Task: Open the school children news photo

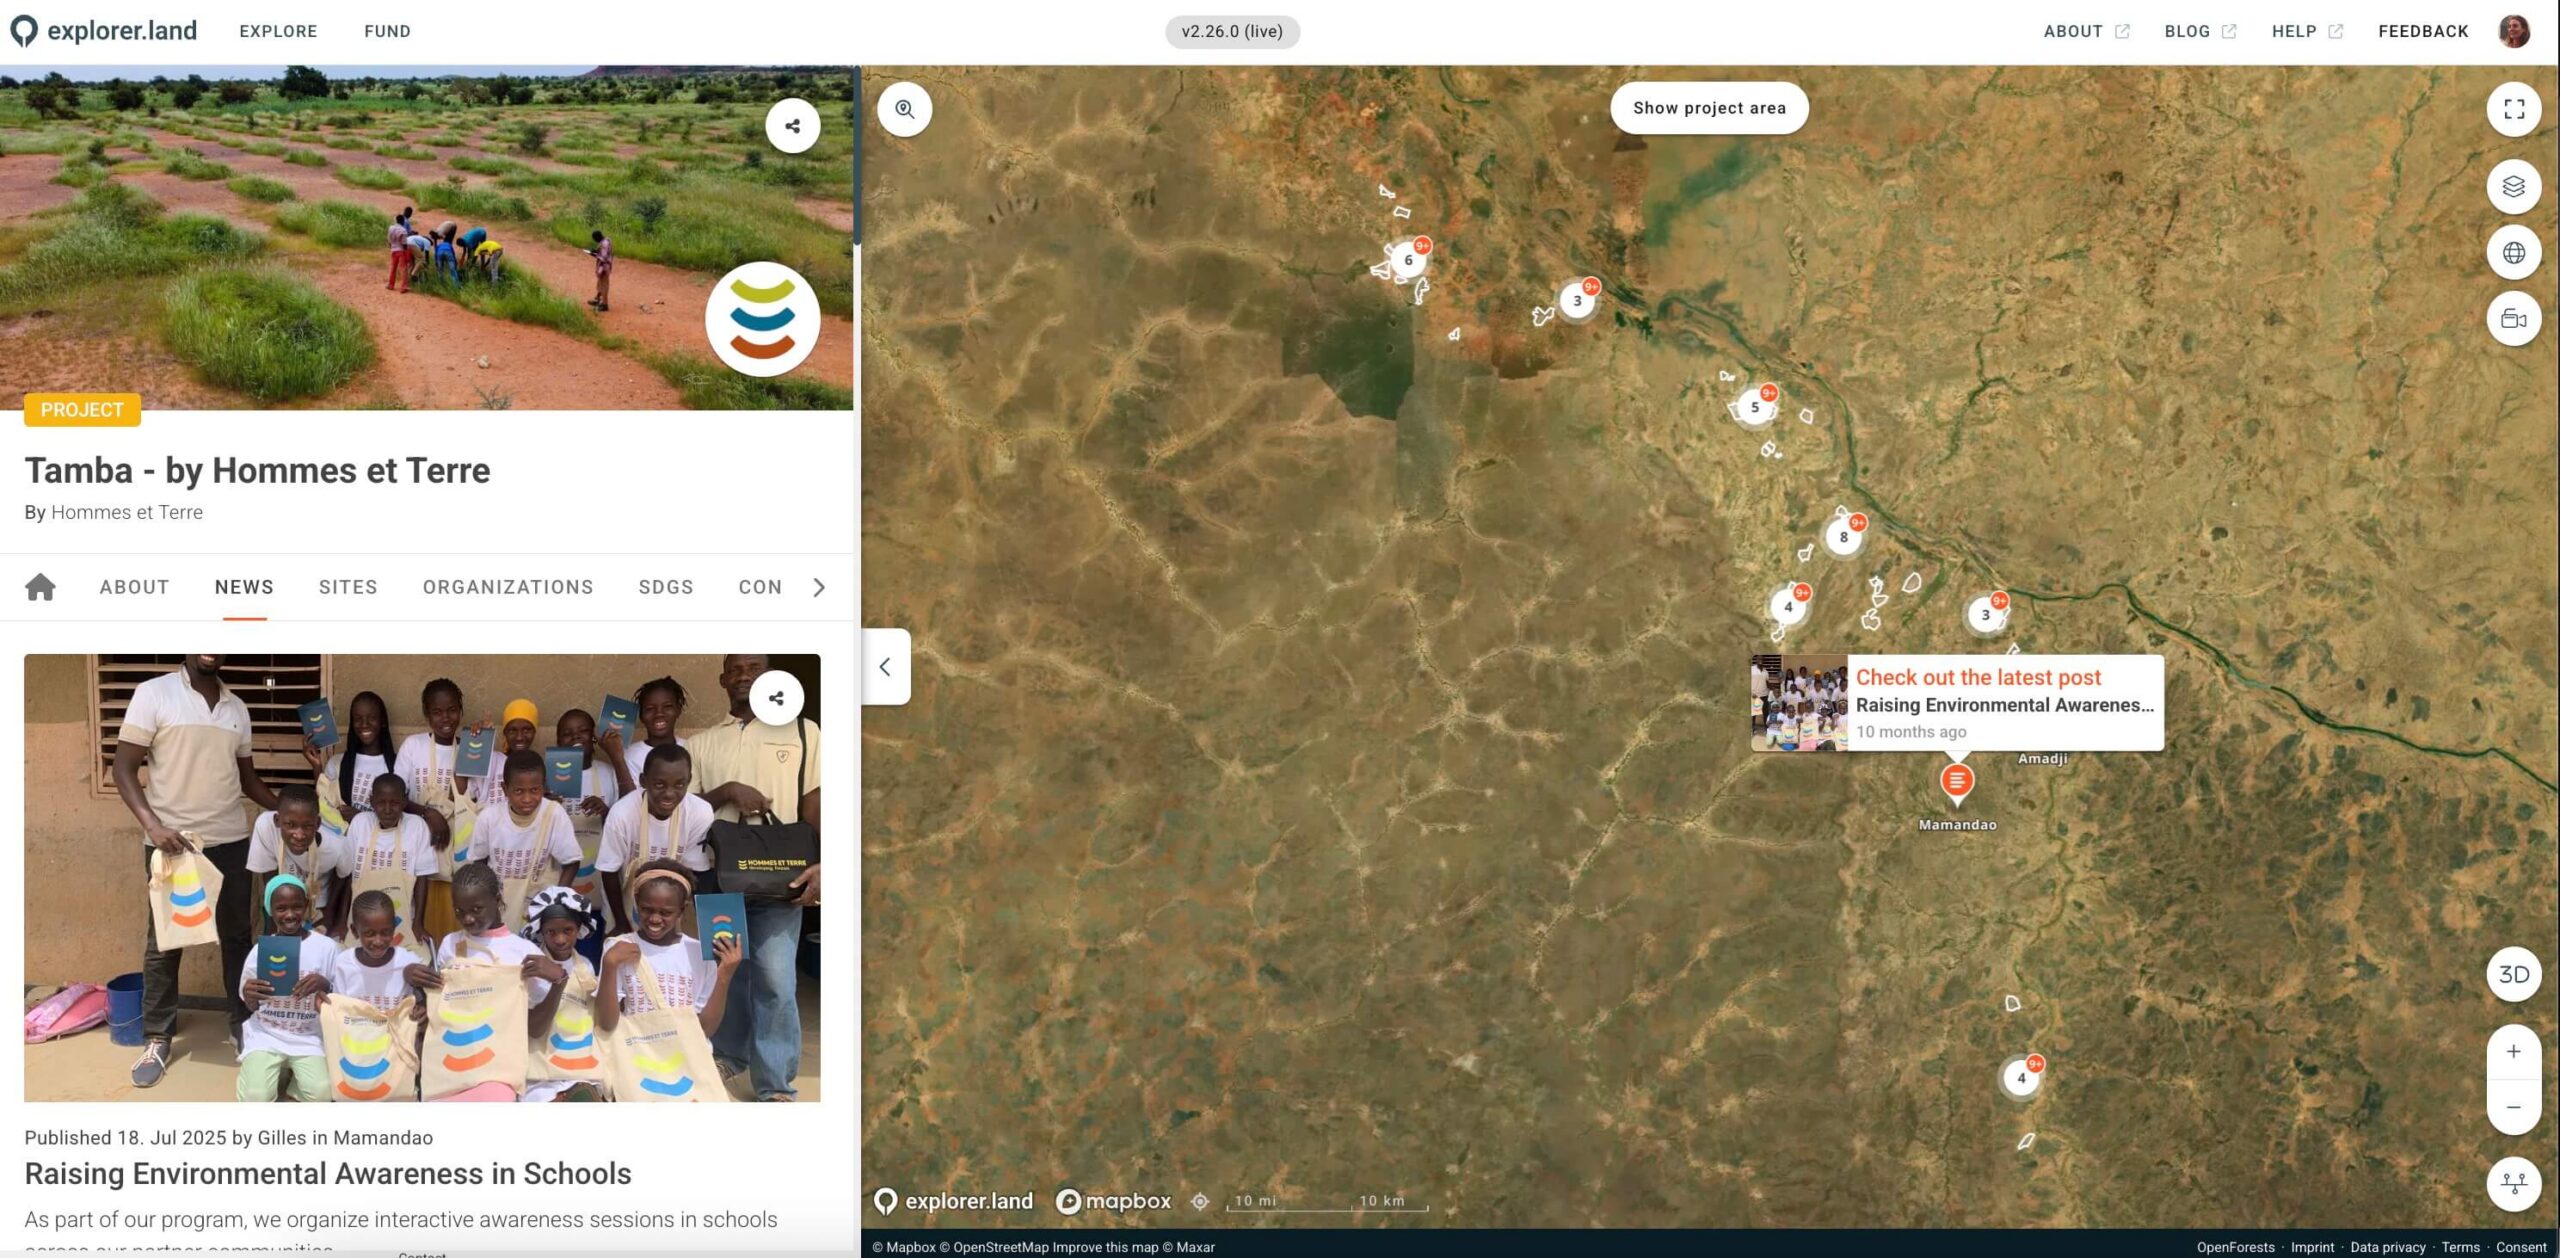Action: (x=422, y=878)
